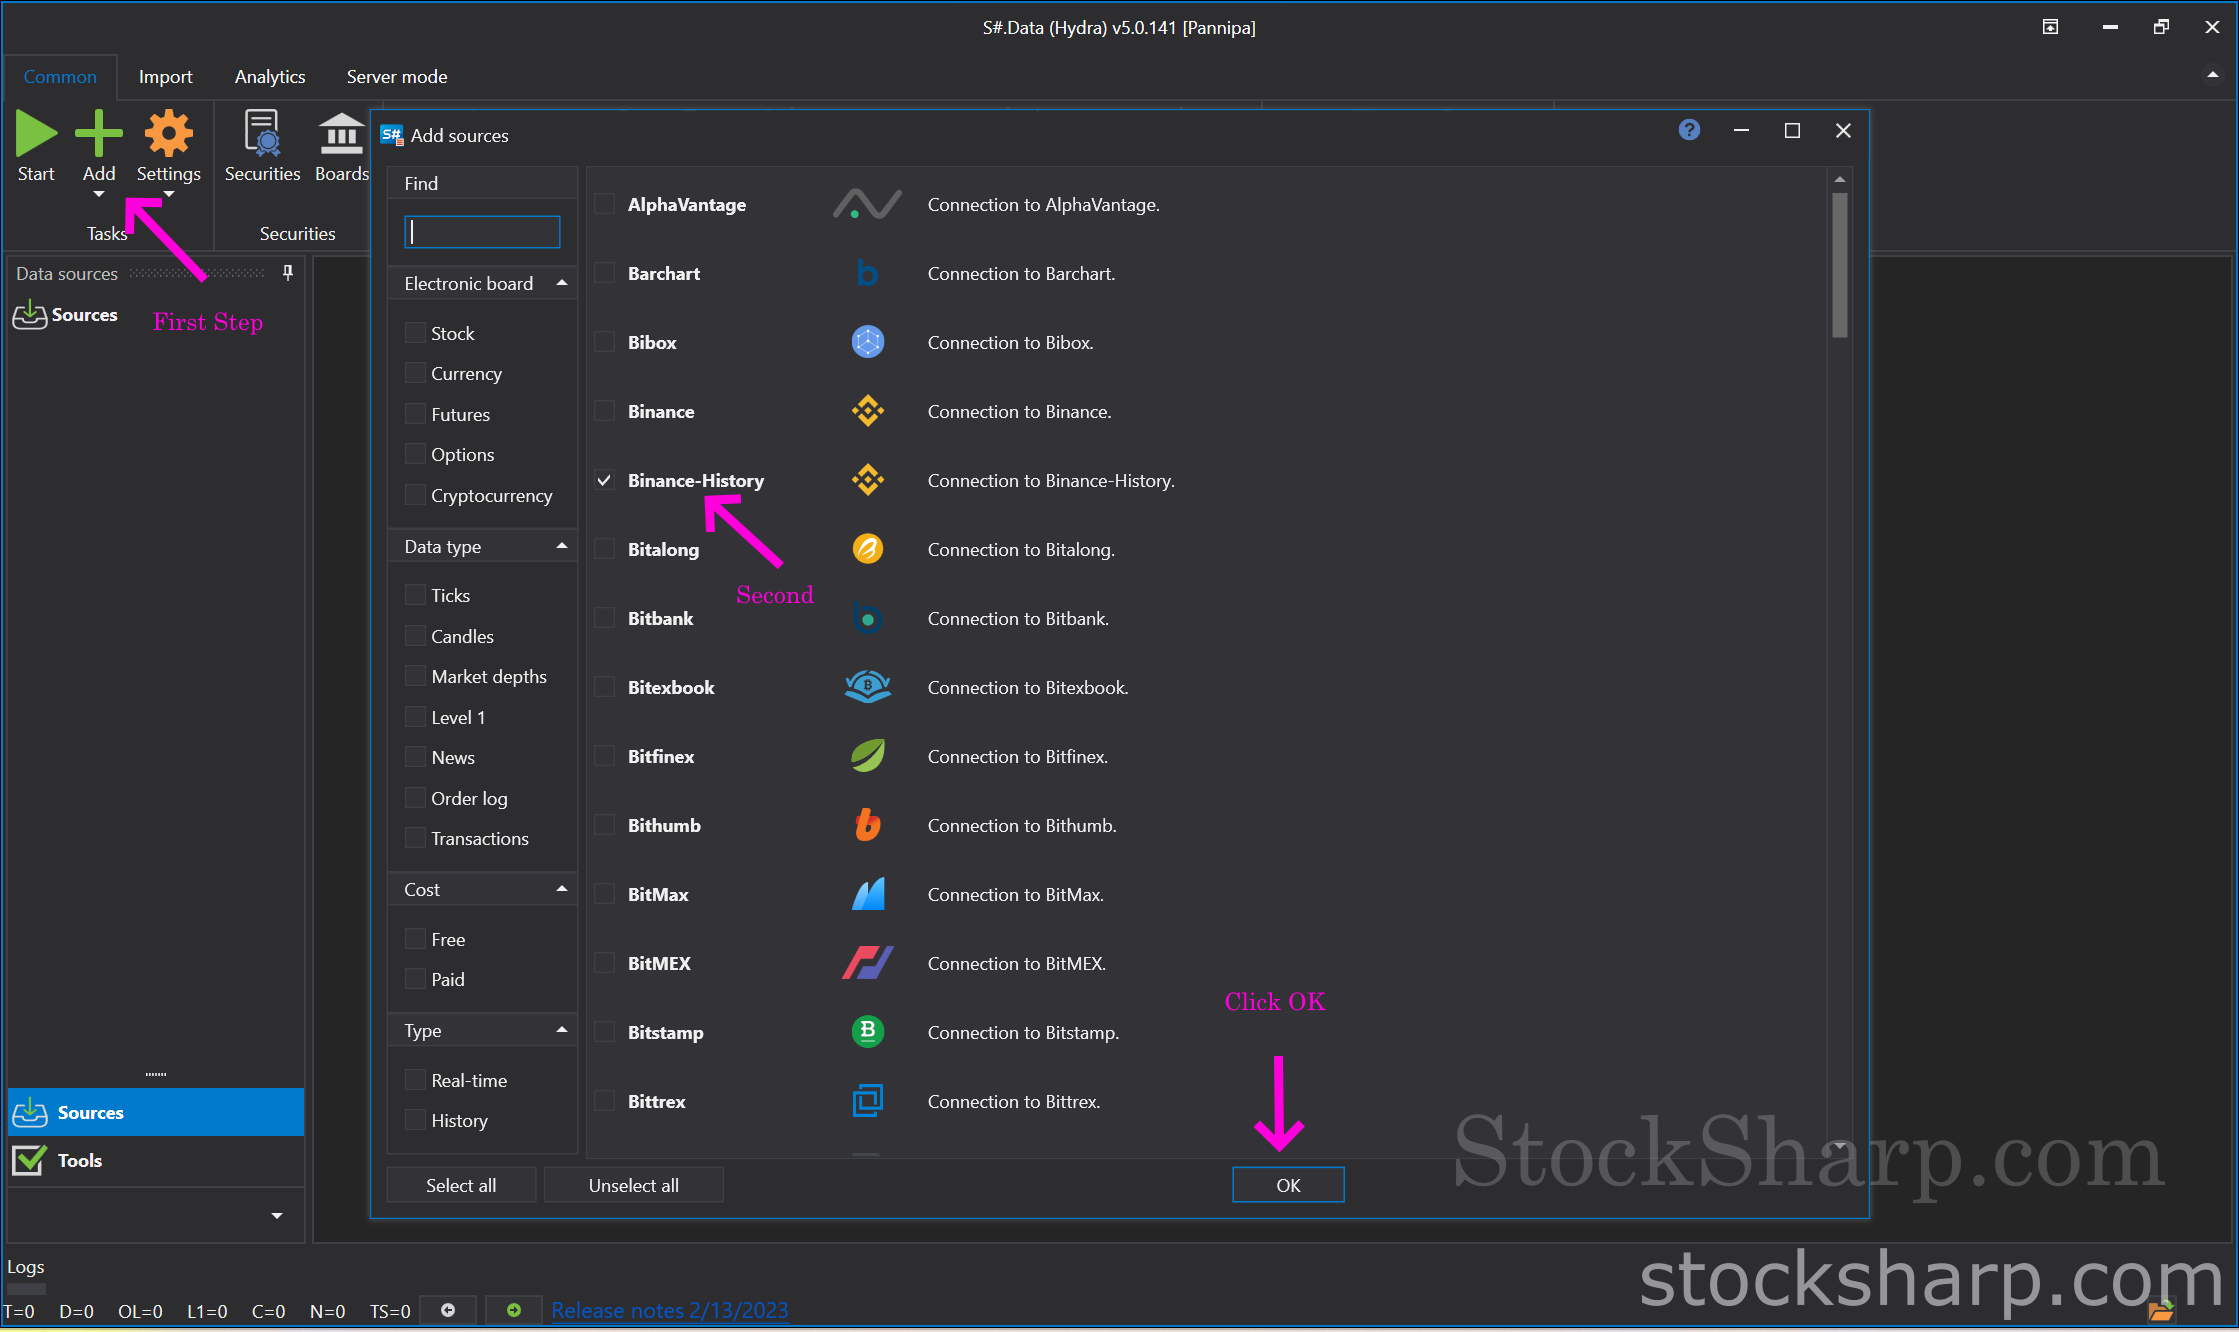2239x1332 pixels.
Task: Click the AlphaVantage connection icon
Action: point(867,203)
